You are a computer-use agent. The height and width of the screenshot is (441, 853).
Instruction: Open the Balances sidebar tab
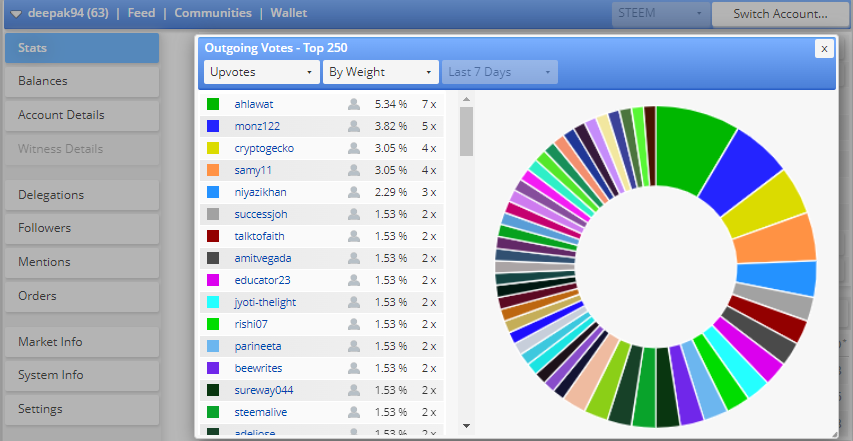[82, 81]
